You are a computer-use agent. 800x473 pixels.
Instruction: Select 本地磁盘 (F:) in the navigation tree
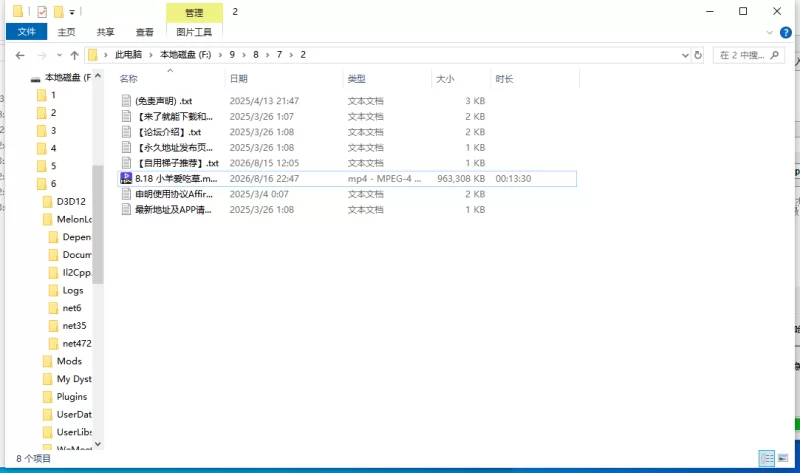[x=68, y=78]
